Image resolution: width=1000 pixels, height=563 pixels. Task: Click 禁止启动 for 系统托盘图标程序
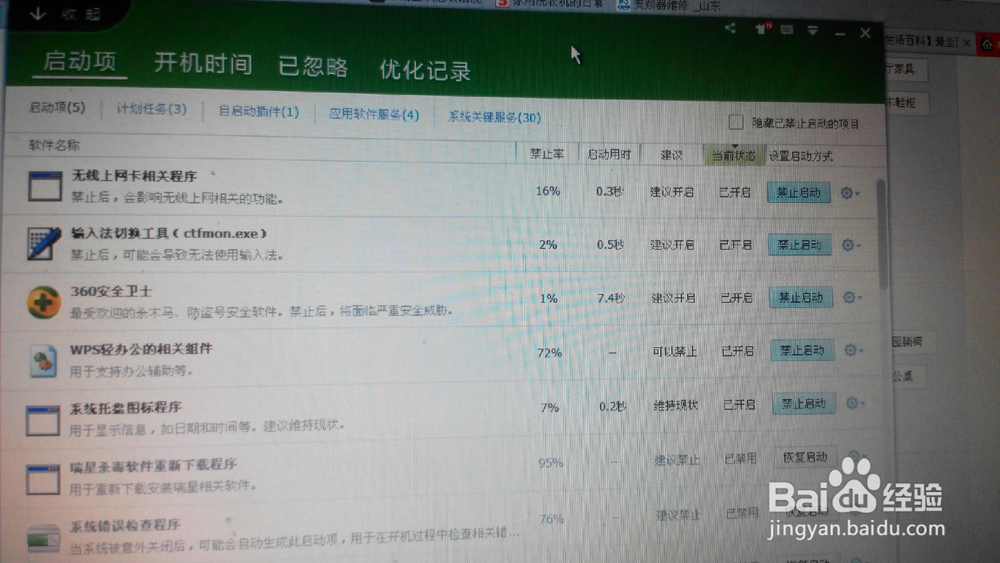[x=804, y=403]
